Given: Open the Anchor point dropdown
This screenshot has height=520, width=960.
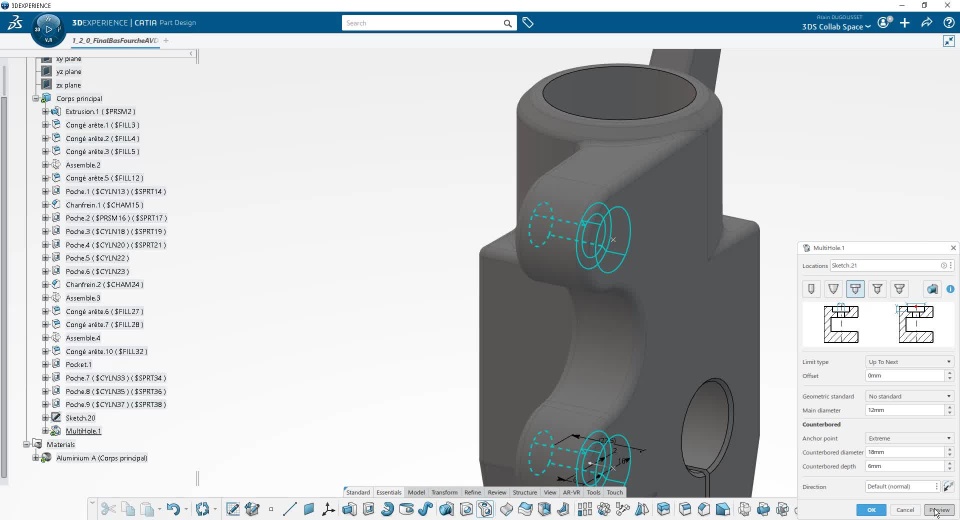Looking at the screenshot, I should pos(909,439).
